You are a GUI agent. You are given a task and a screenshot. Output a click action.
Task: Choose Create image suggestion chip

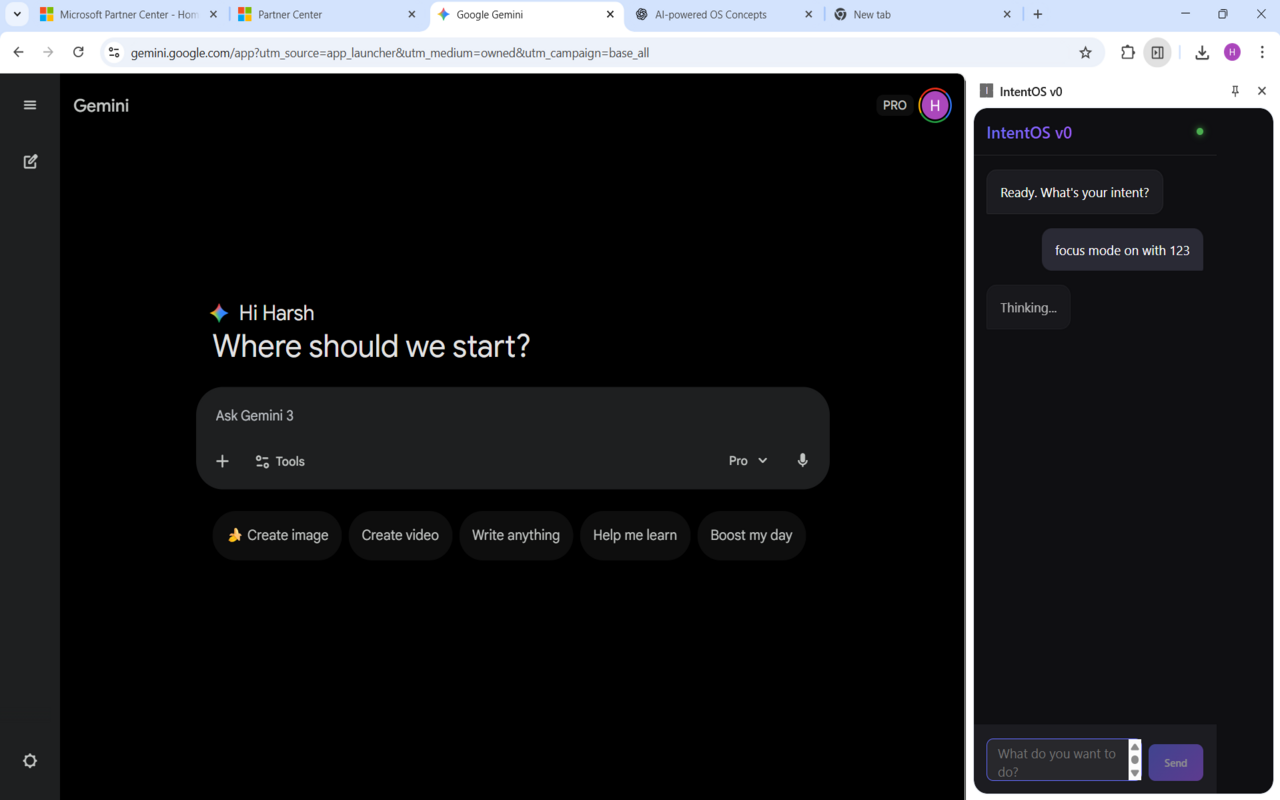click(x=277, y=535)
